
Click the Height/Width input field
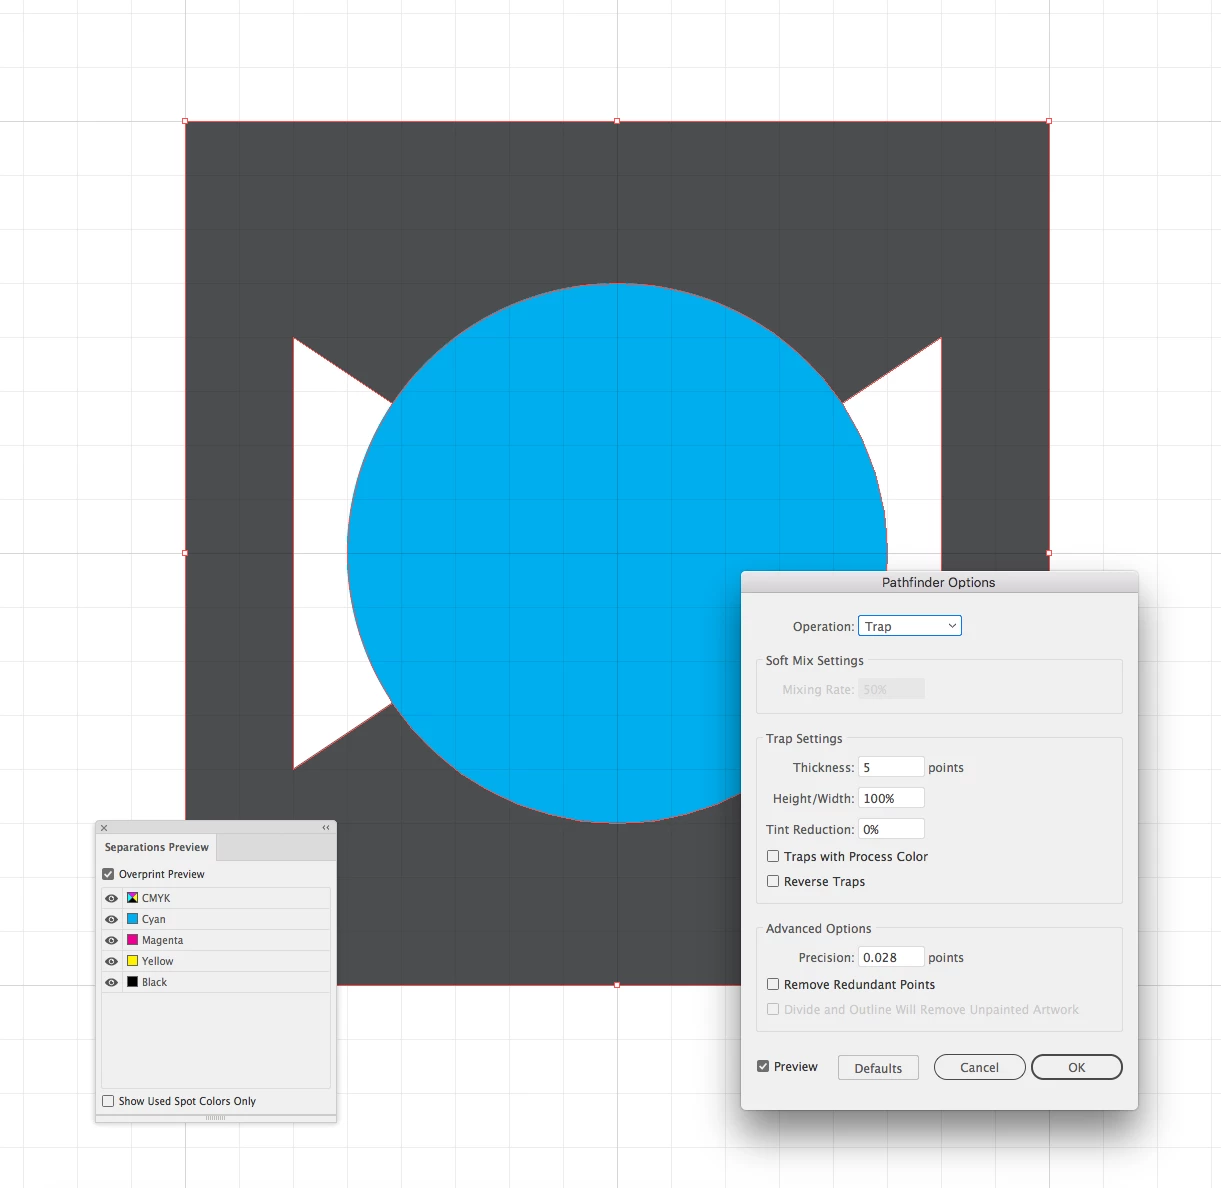click(891, 798)
